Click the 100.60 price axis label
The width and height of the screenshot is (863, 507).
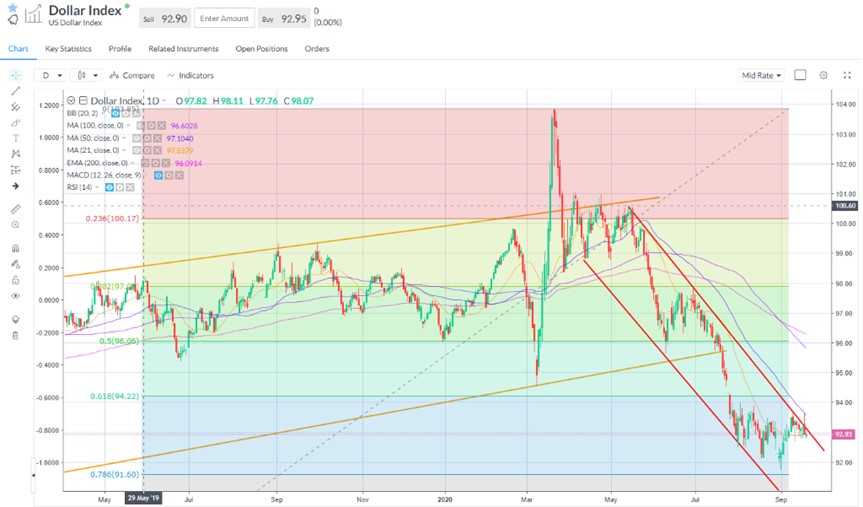(x=845, y=205)
